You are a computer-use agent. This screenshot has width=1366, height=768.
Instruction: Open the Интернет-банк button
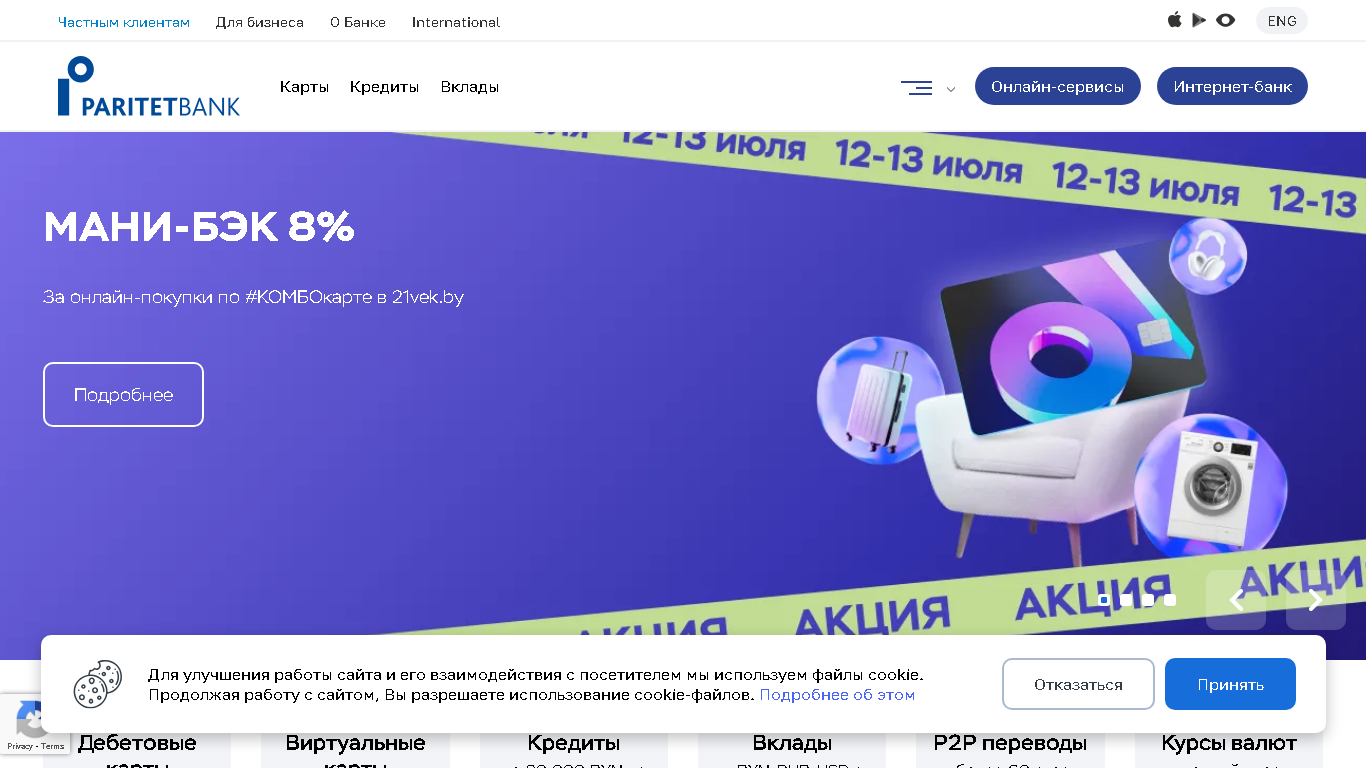pos(1232,86)
